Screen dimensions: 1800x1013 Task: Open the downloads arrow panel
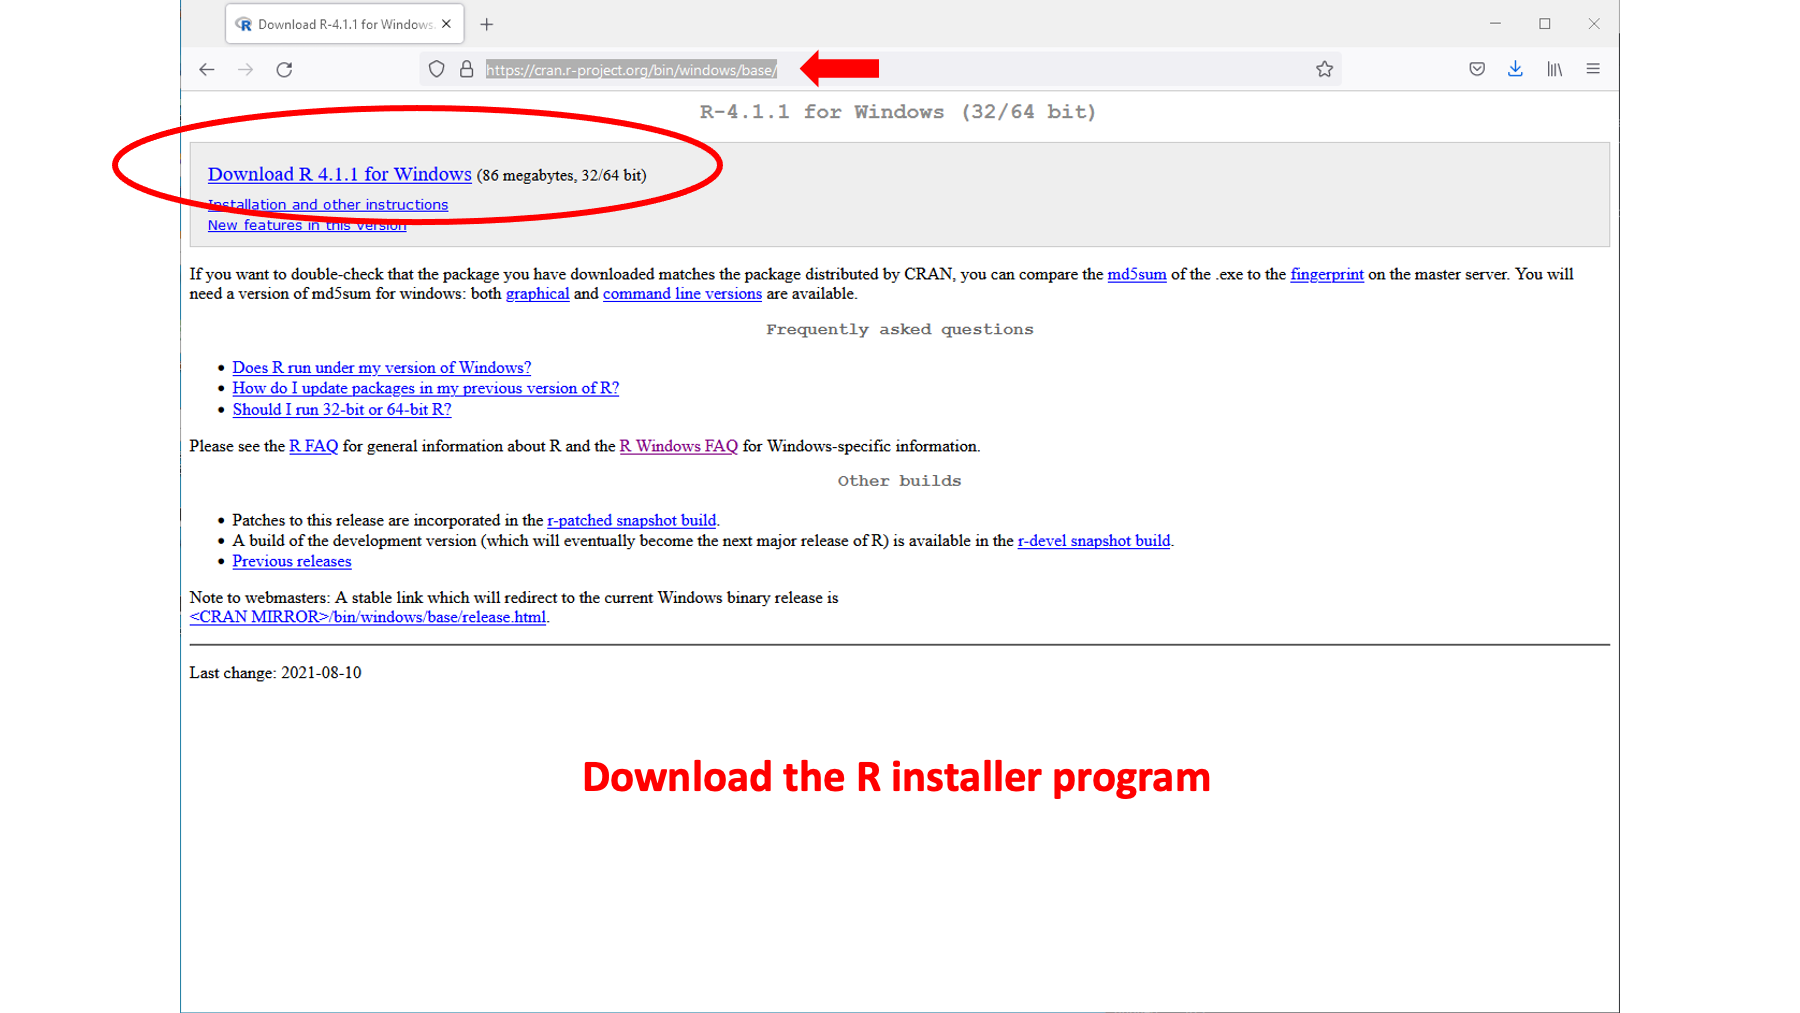(x=1515, y=69)
